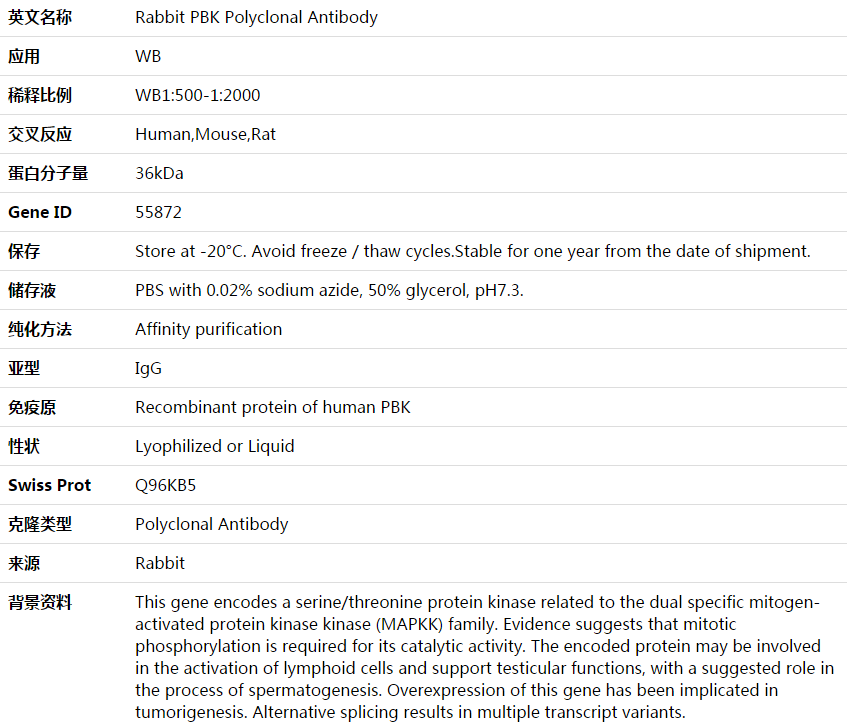Select the Polyclonal Antibody clone type value
The width and height of the screenshot is (848, 724).
[211, 524]
